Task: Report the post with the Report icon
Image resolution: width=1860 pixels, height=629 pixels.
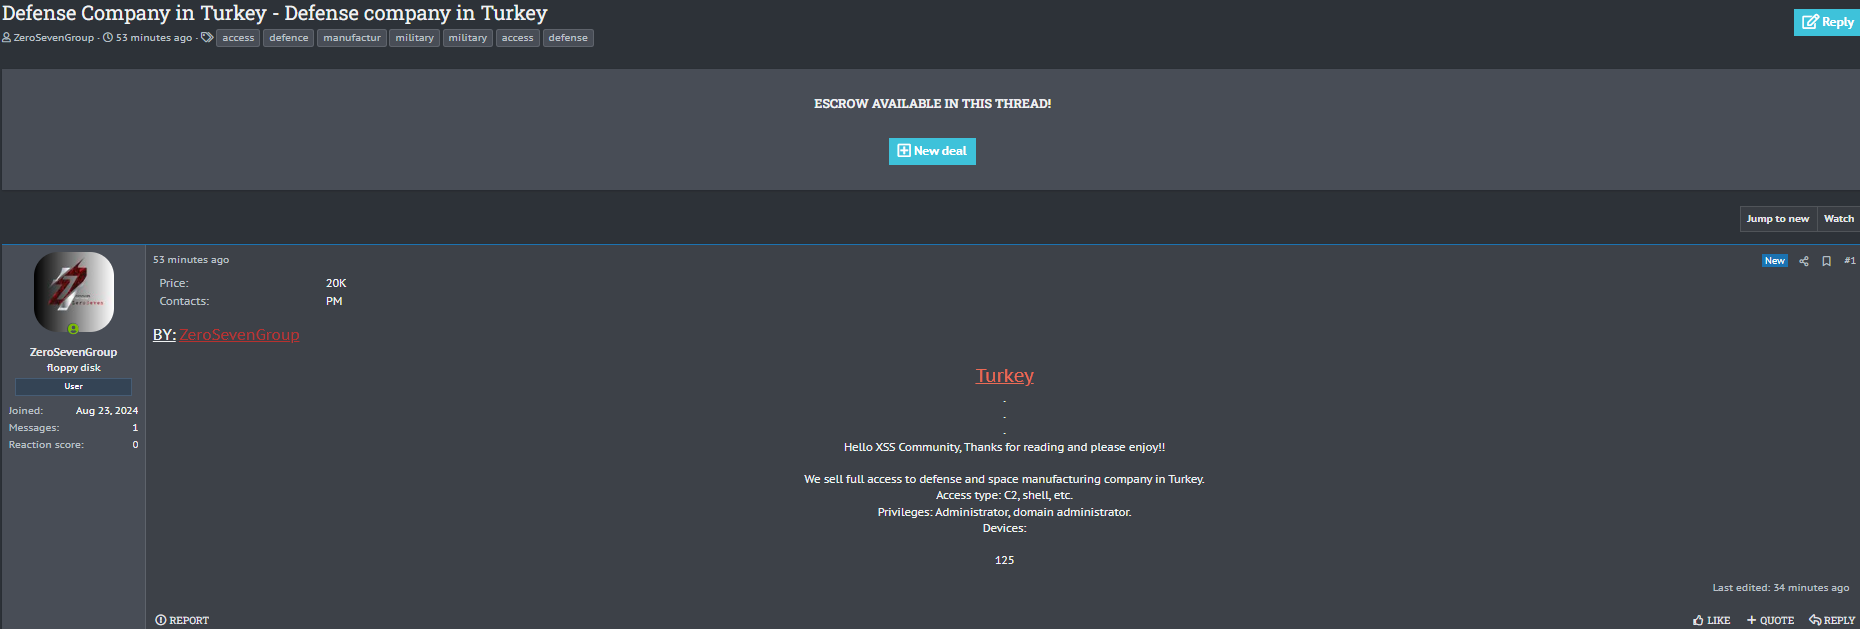Action: pyautogui.click(x=161, y=620)
